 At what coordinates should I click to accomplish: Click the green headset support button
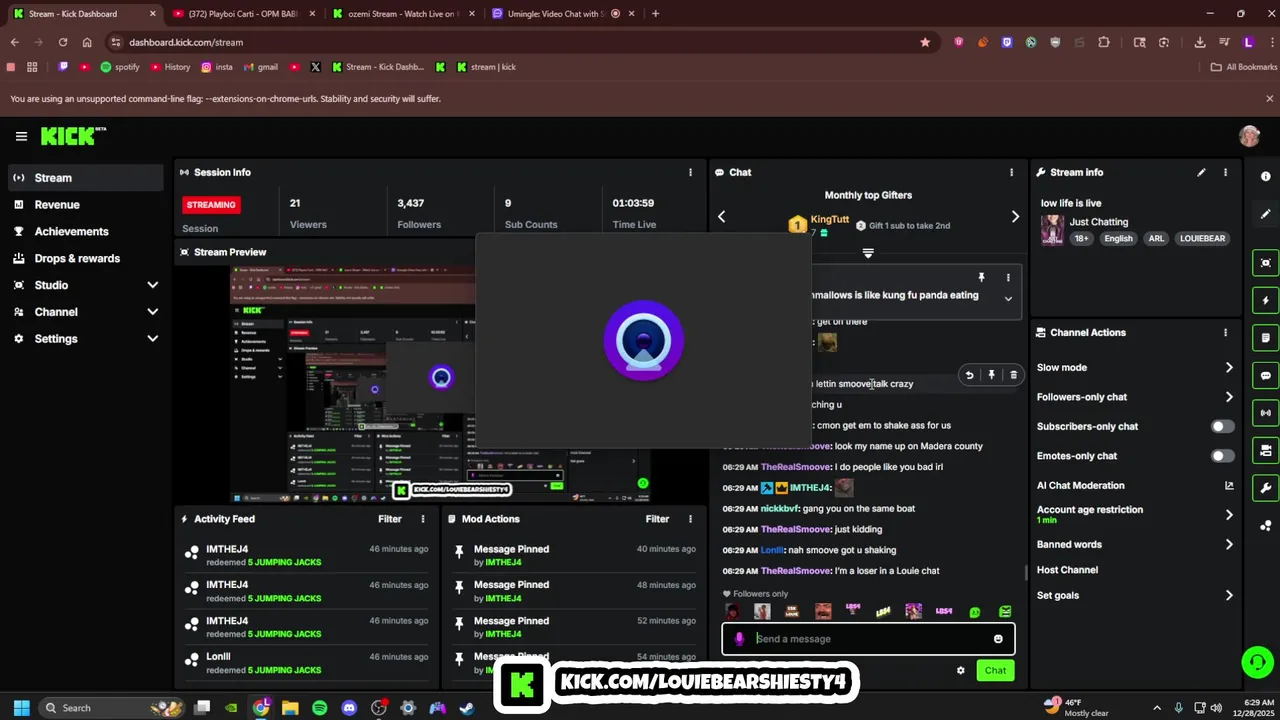[1256, 662]
